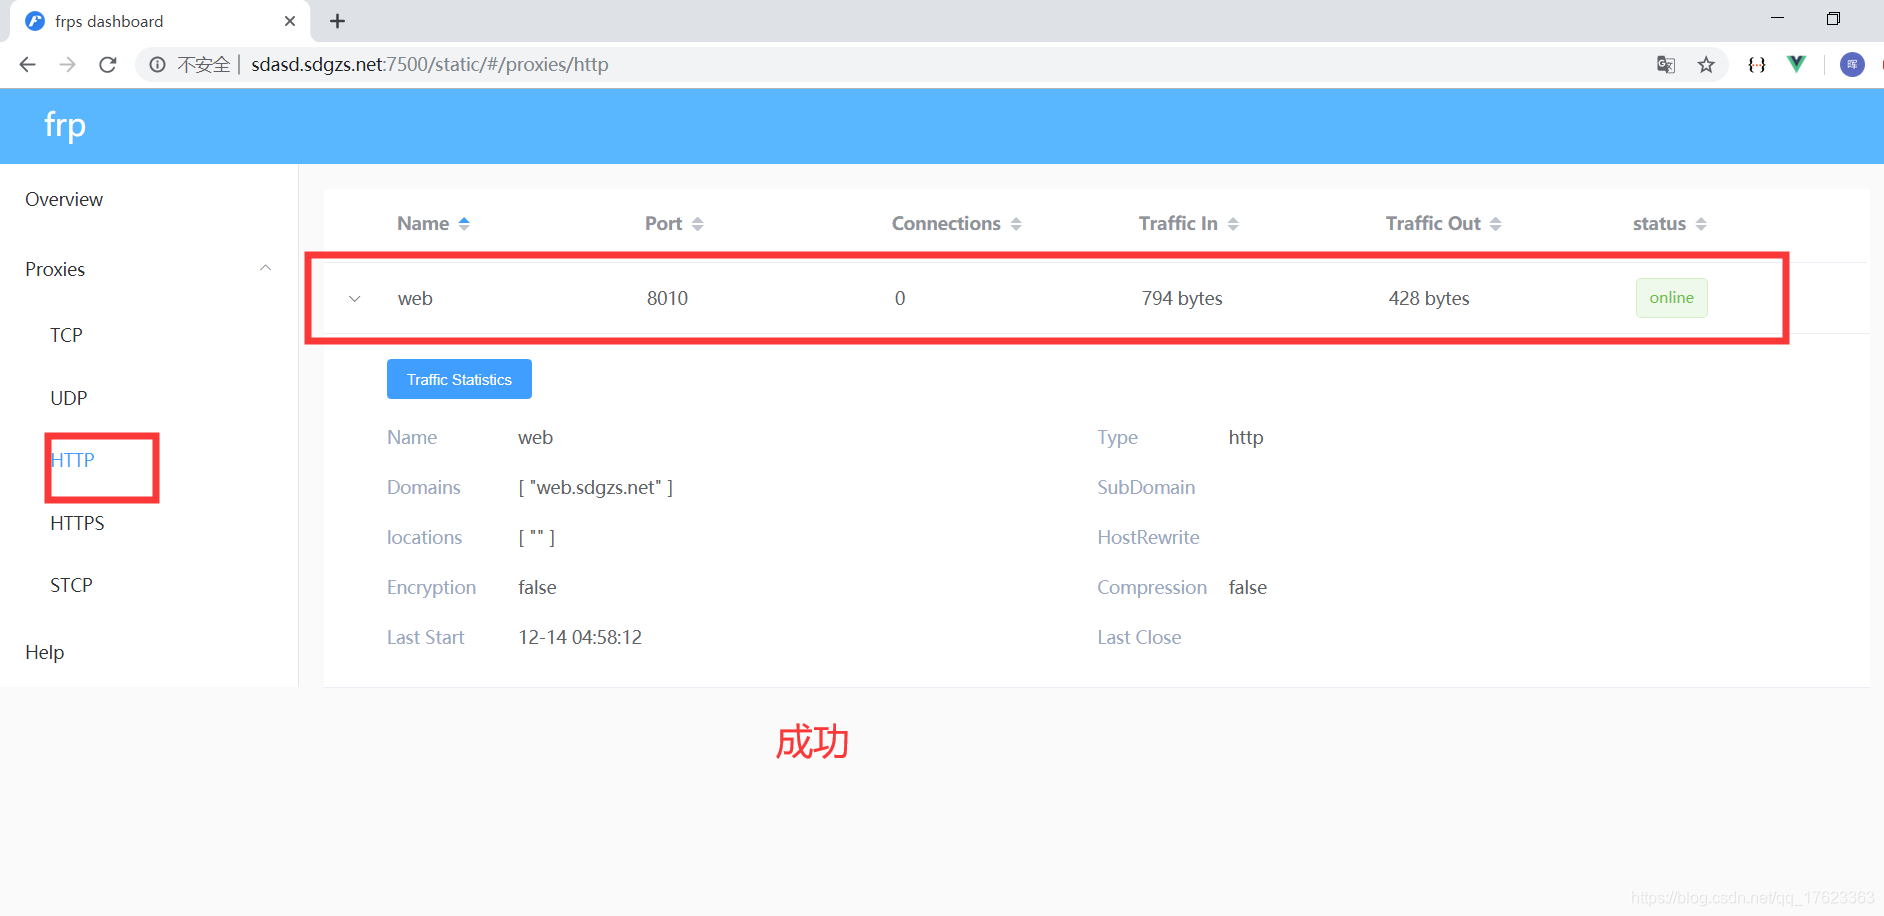Select TCP proxies in sidebar
The width and height of the screenshot is (1884, 916).
[66, 336]
